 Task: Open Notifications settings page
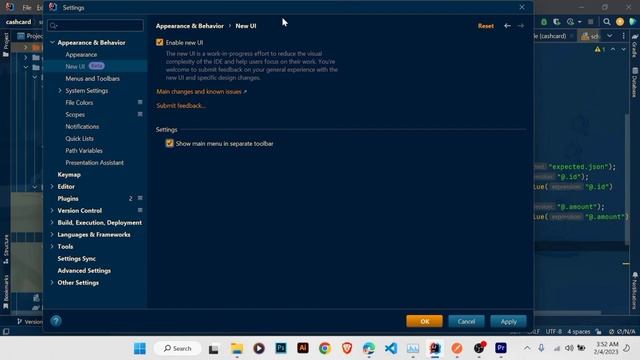coord(82,127)
